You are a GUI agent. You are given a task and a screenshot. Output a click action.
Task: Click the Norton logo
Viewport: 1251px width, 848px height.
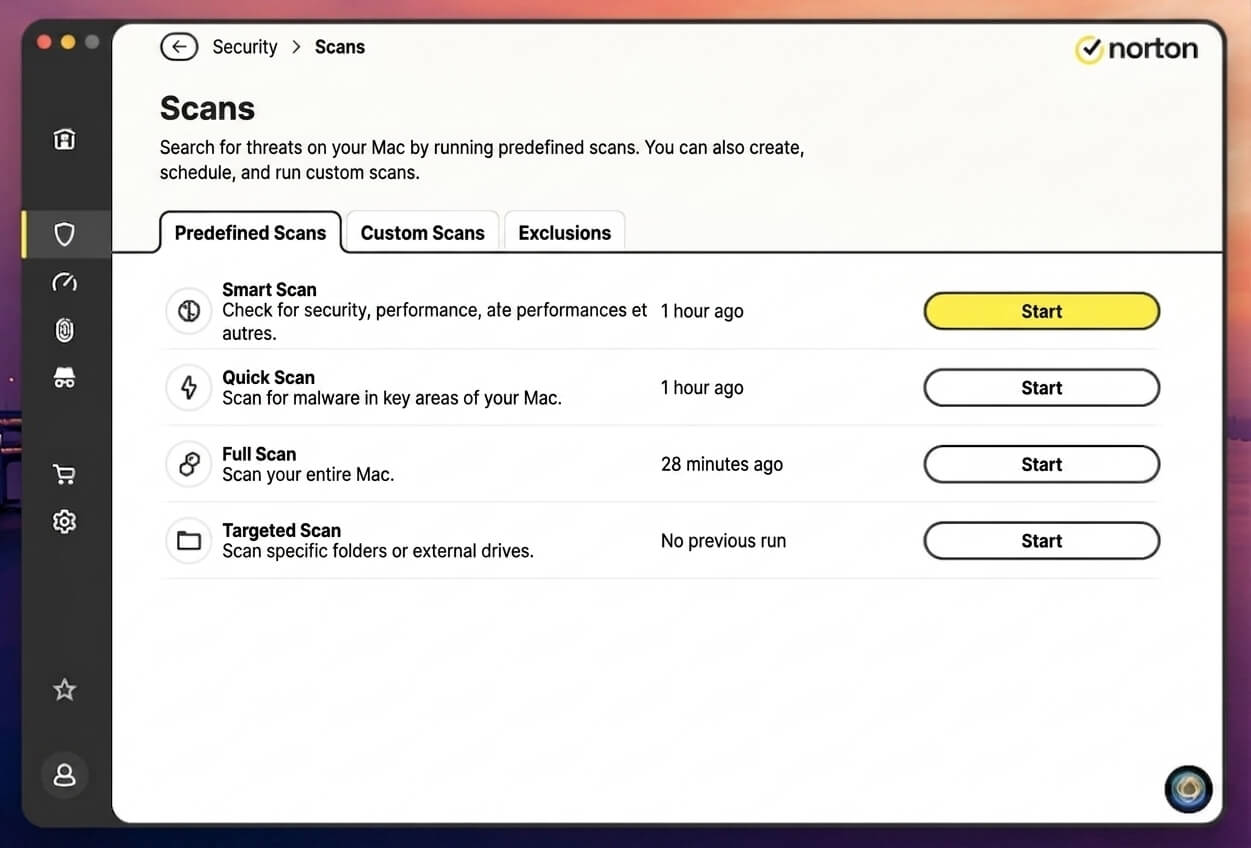(x=1136, y=48)
